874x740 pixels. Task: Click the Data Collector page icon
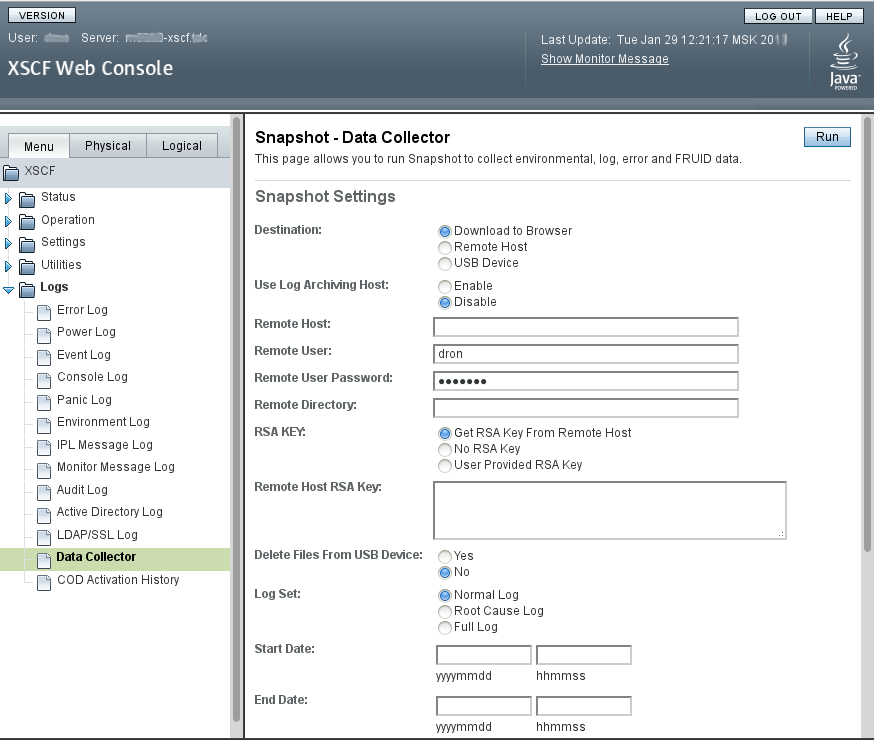(x=44, y=559)
